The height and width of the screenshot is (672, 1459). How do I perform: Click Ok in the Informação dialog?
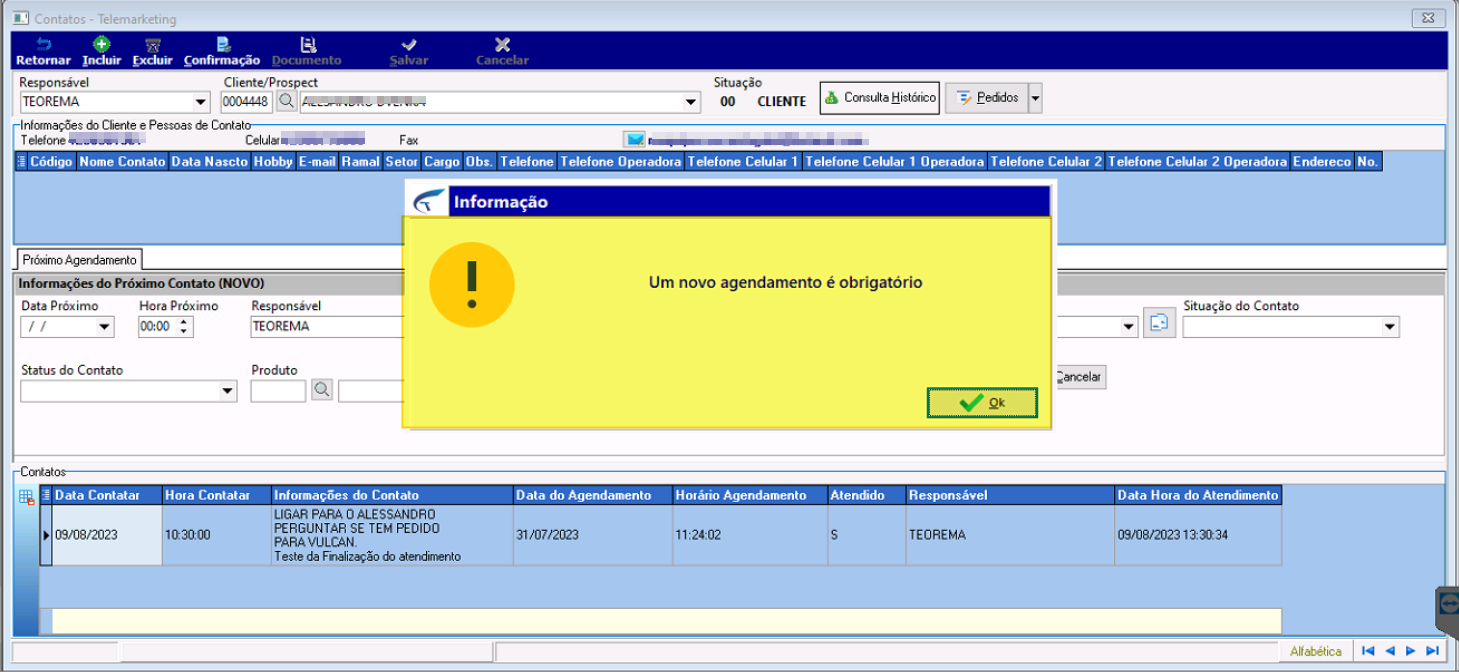pos(982,402)
